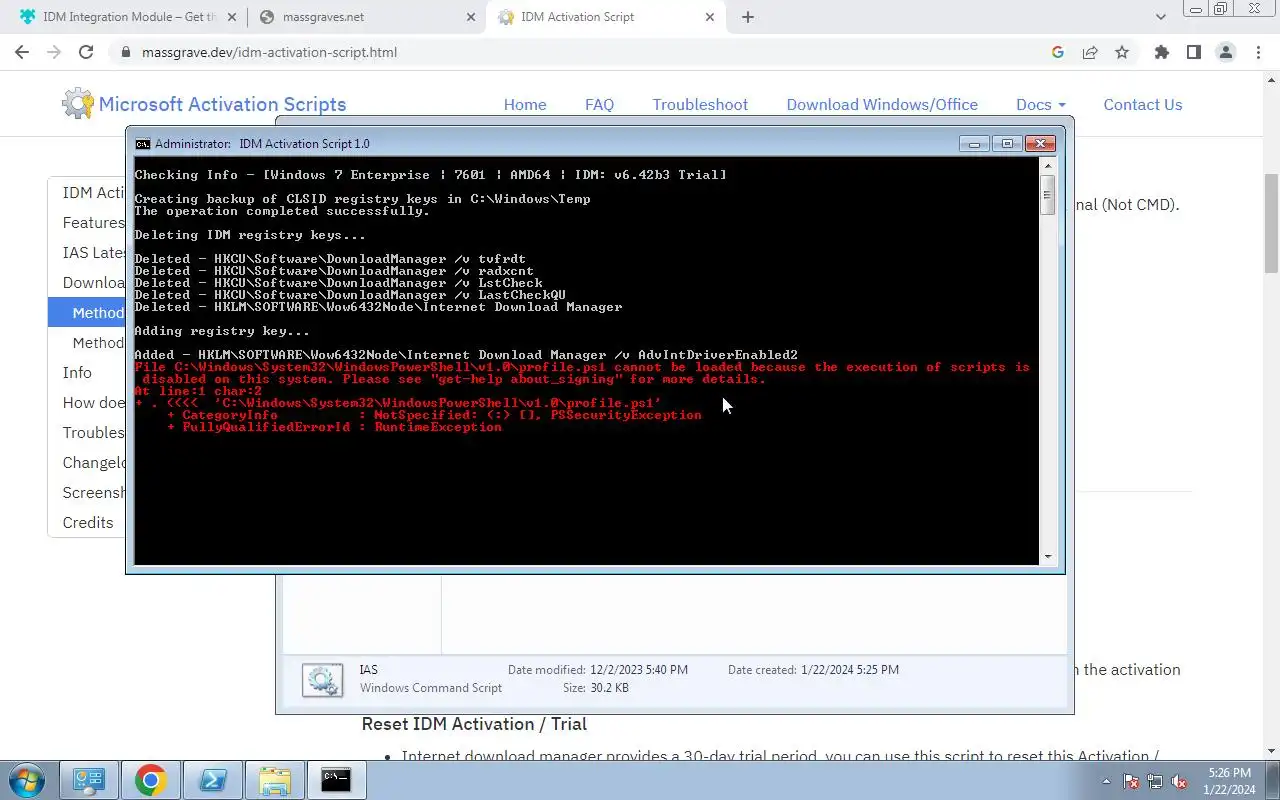Show hidden tray icons arrow
This screenshot has width=1280, height=800.
pos(1106,781)
